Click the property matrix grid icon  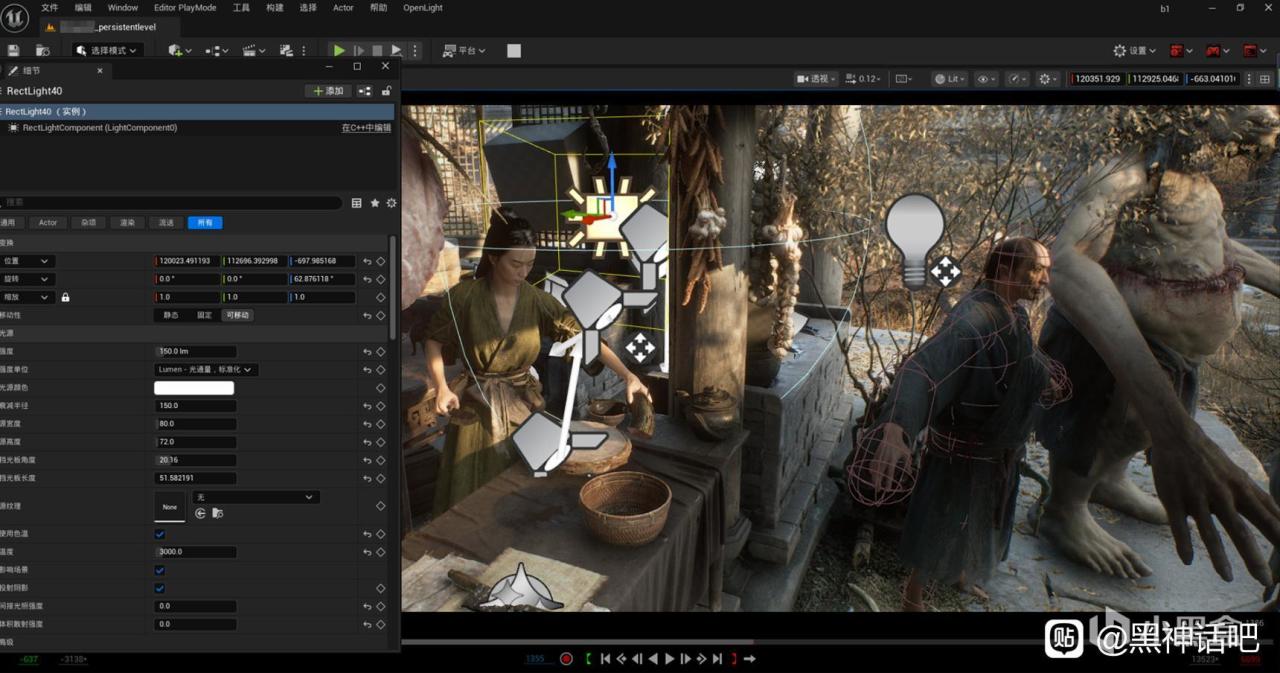click(x=356, y=203)
